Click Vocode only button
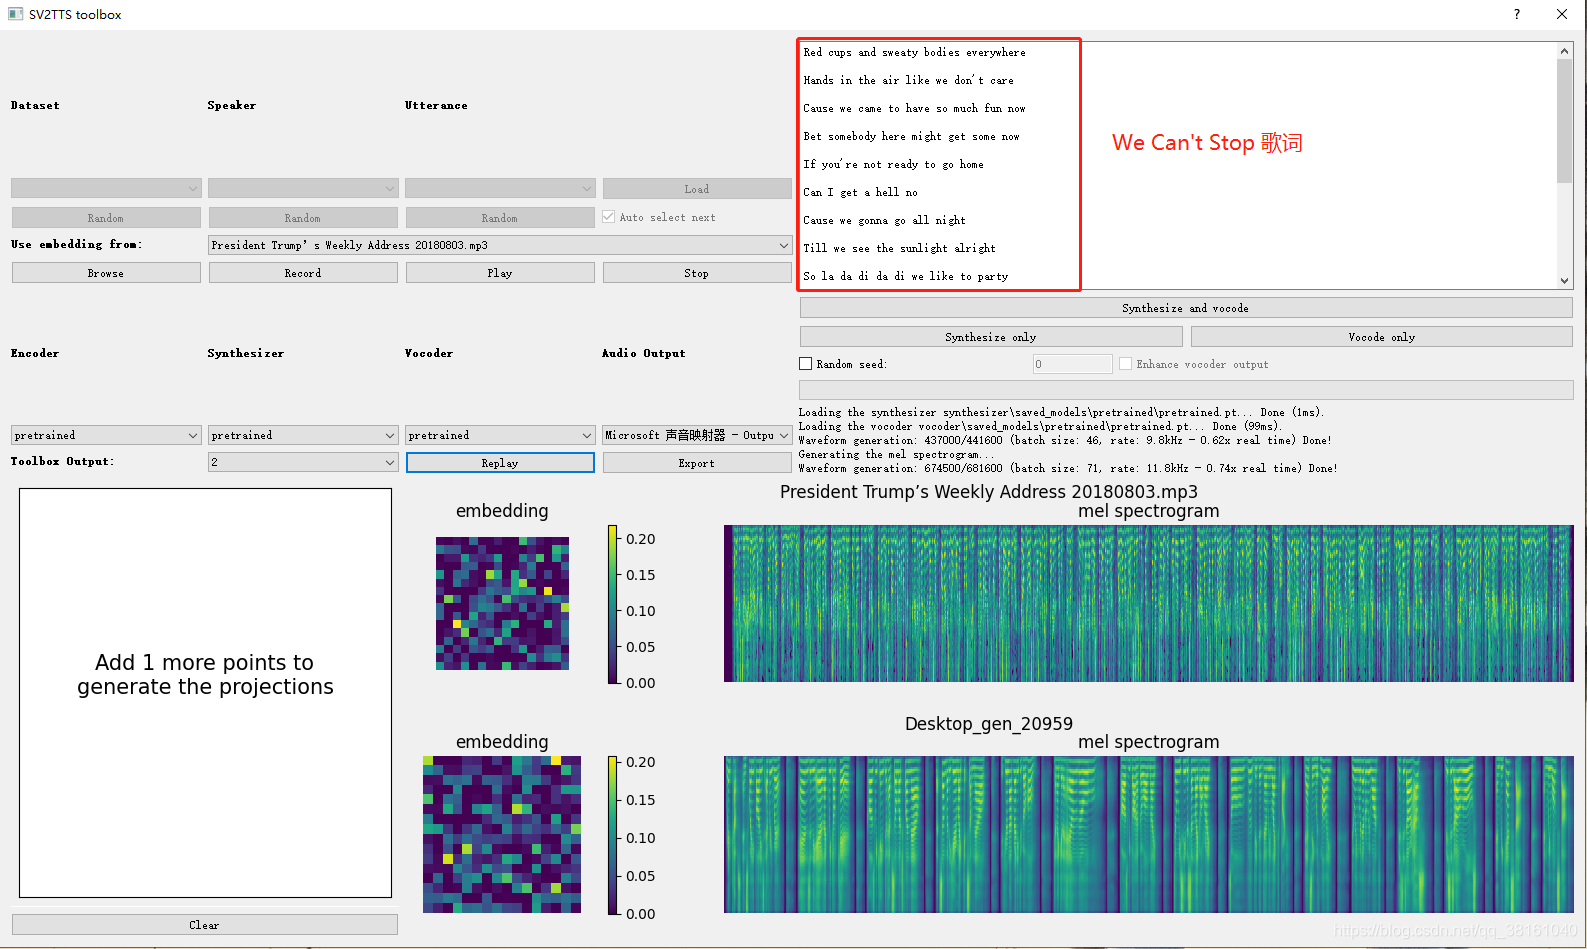This screenshot has height=949, width=1587. point(1382,337)
